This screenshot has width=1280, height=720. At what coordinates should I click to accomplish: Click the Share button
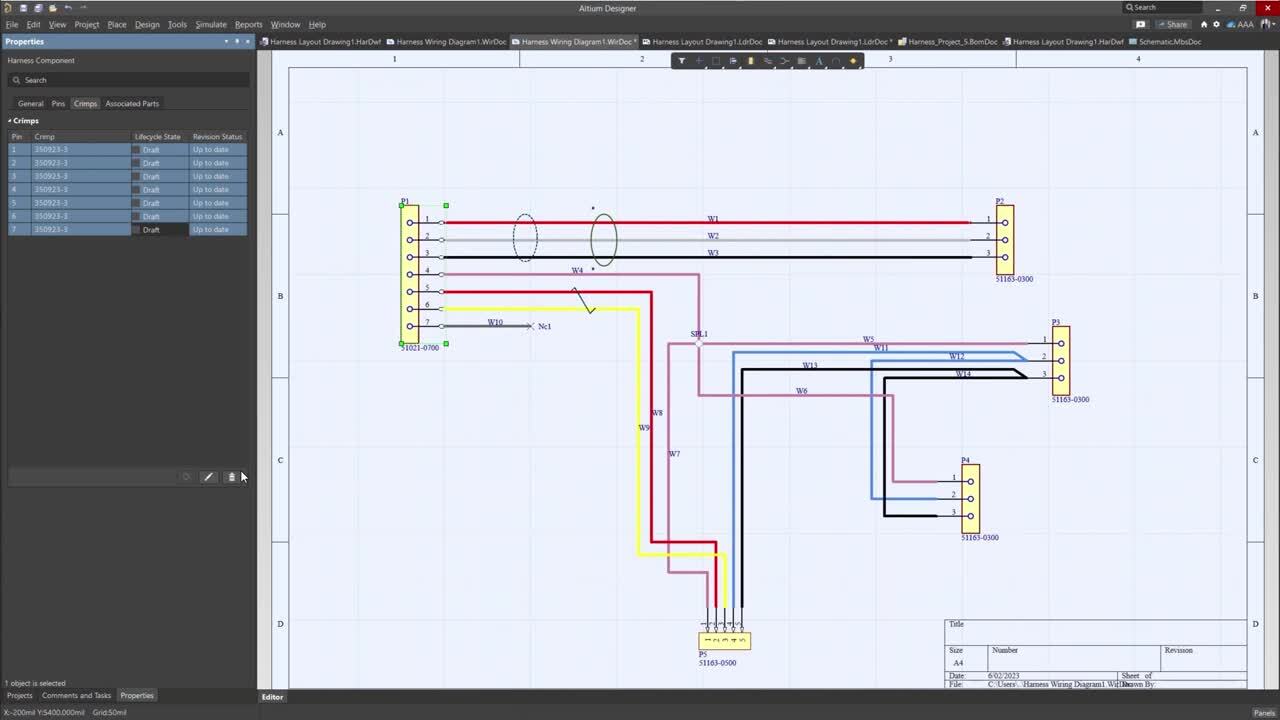pos(1174,24)
